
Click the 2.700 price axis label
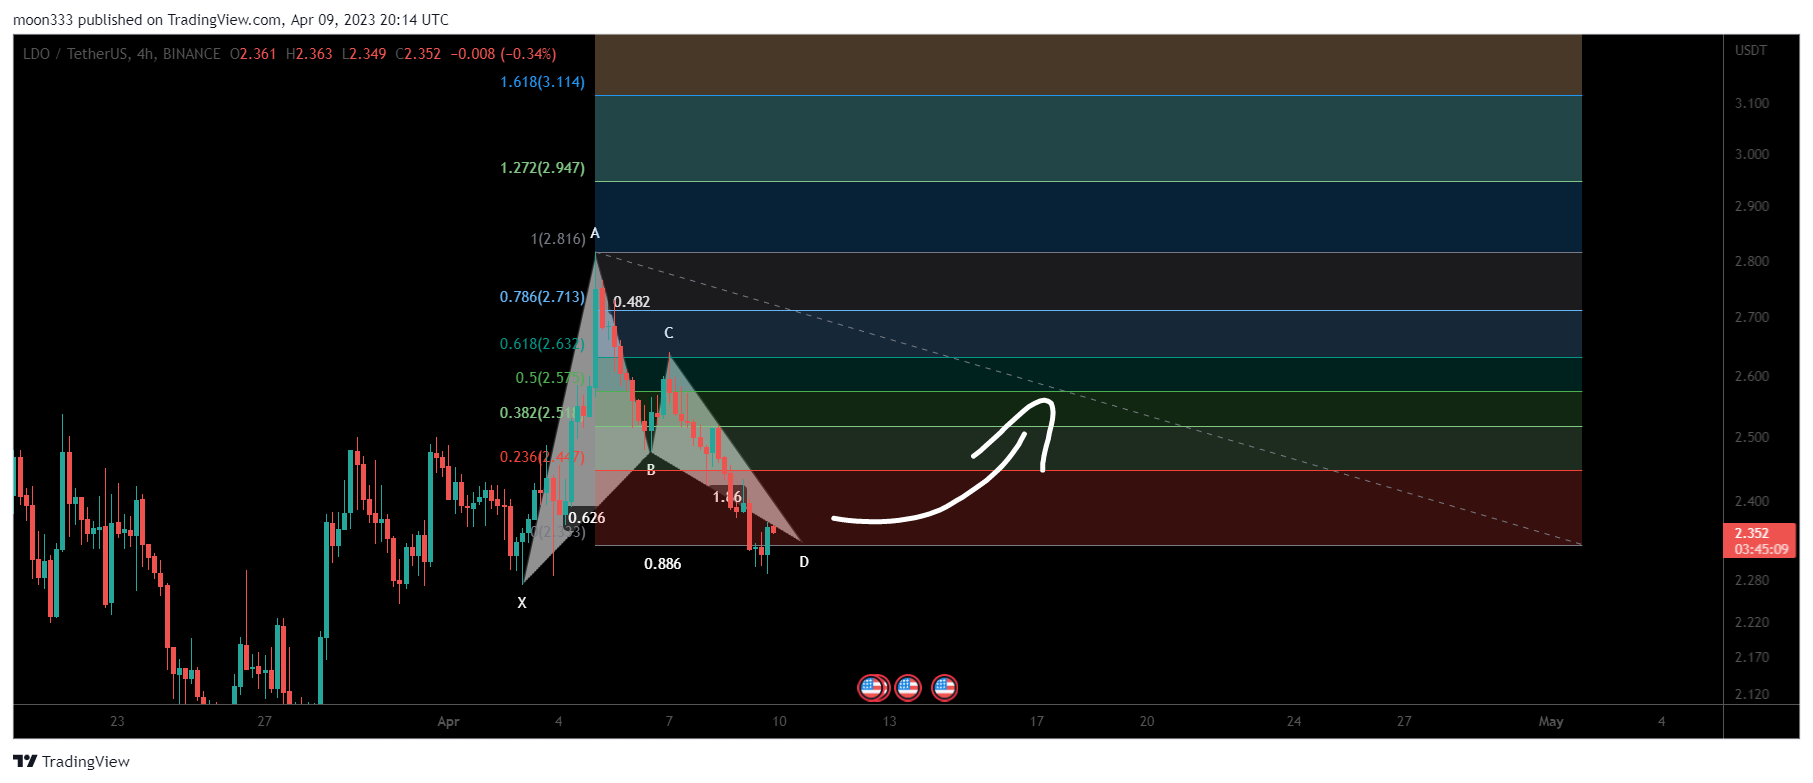(1751, 317)
